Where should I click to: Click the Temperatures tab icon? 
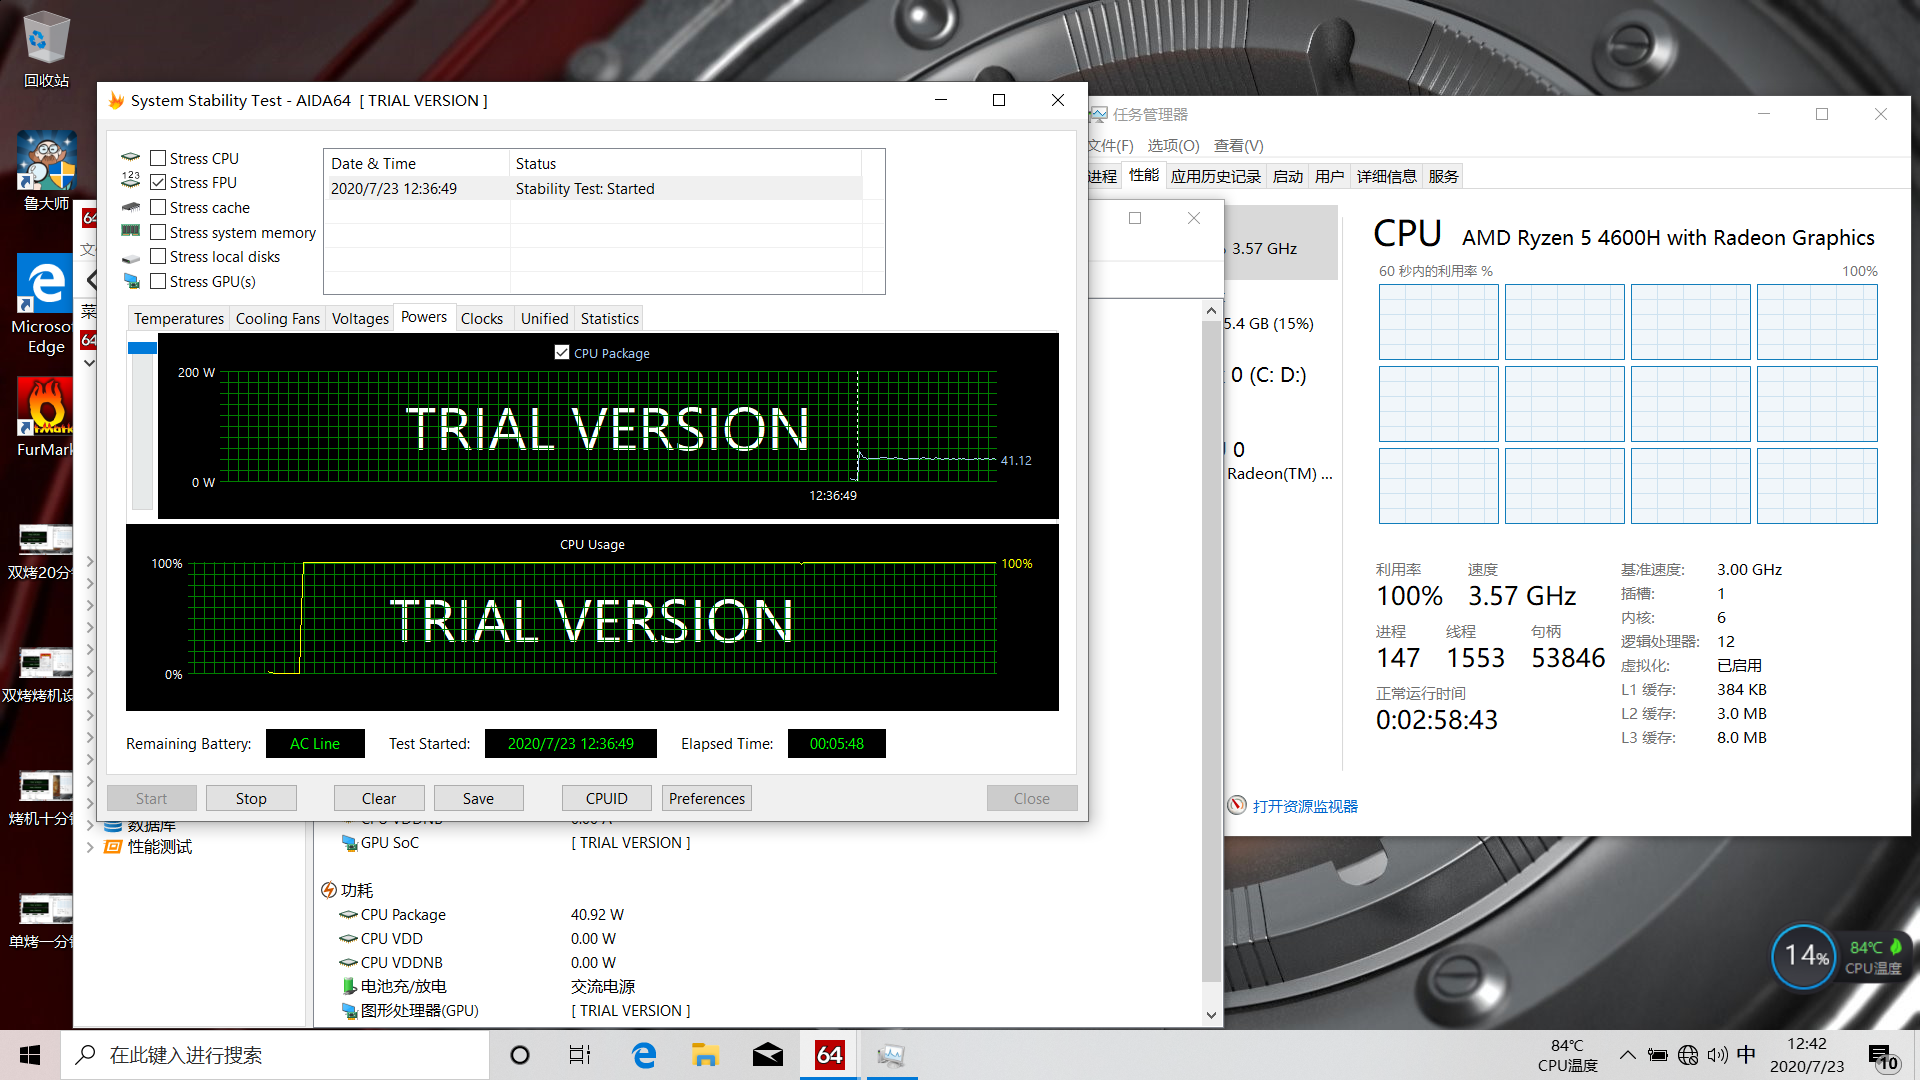(x=178, y=318)
